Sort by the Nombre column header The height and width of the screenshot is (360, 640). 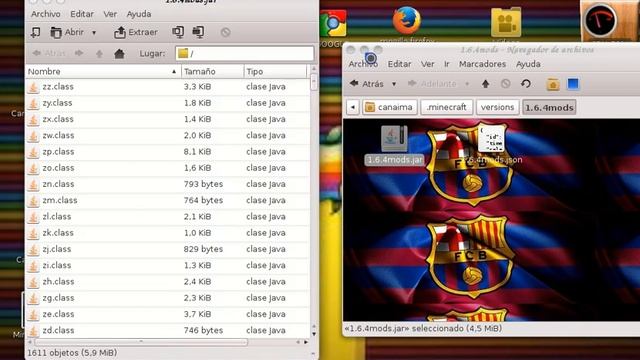103,71
